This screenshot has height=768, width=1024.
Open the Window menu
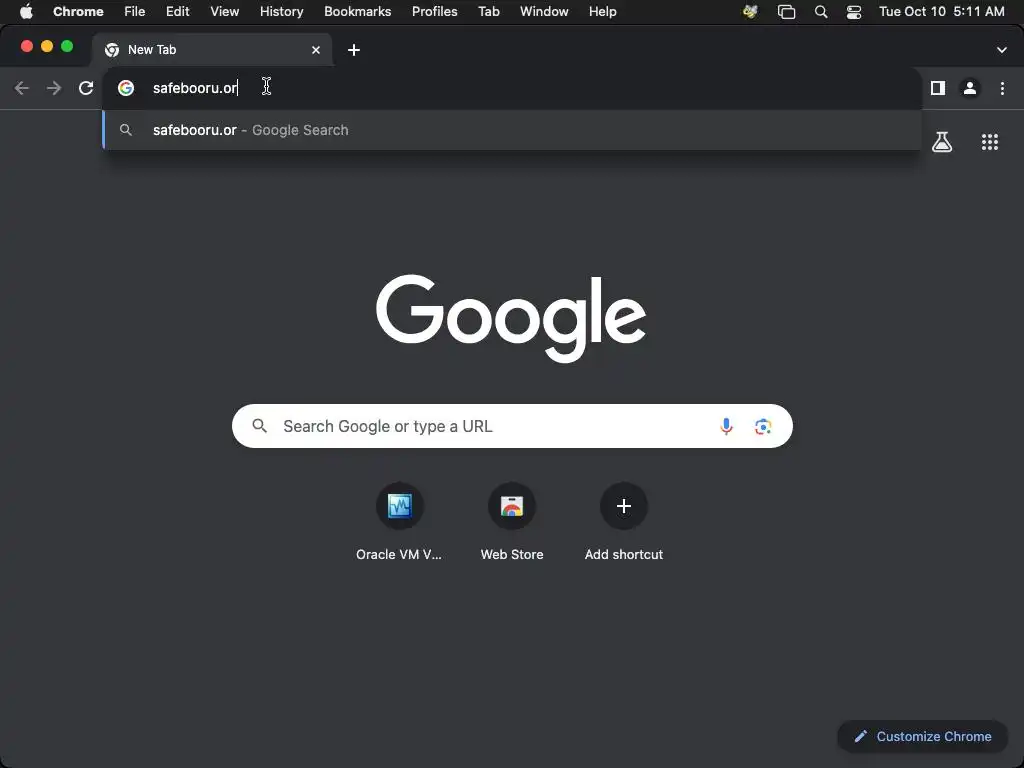click(x=544, y=12)
